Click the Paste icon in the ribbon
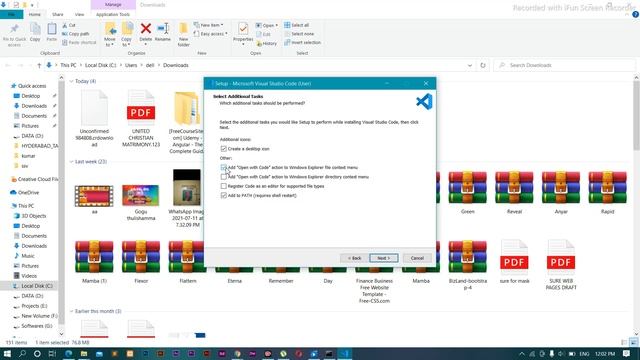 [x=51, y=29]
